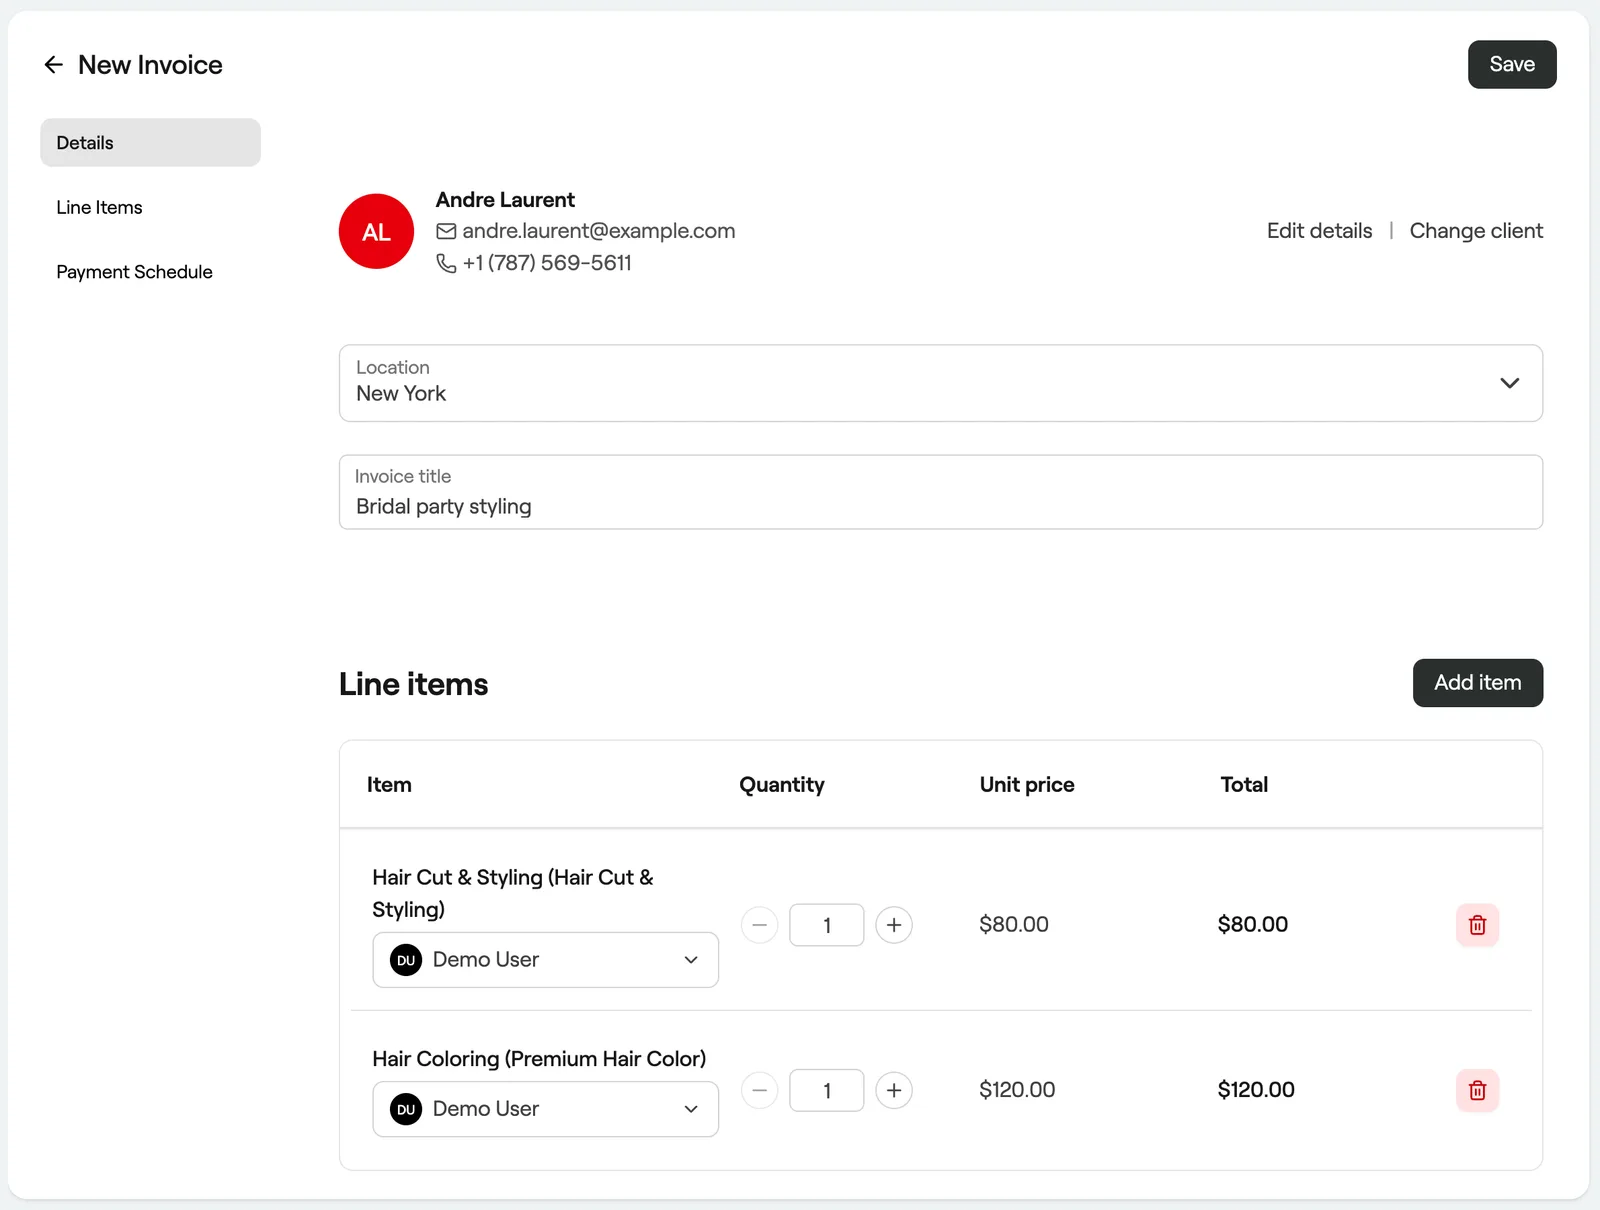Click the email andre.laurent@example.com
Viewport: 1600px width, 1210px height.
point(599,231)
